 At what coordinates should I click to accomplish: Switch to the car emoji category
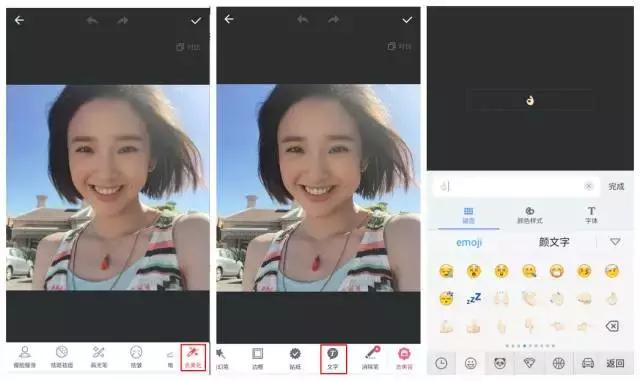(x=588, y=363)
